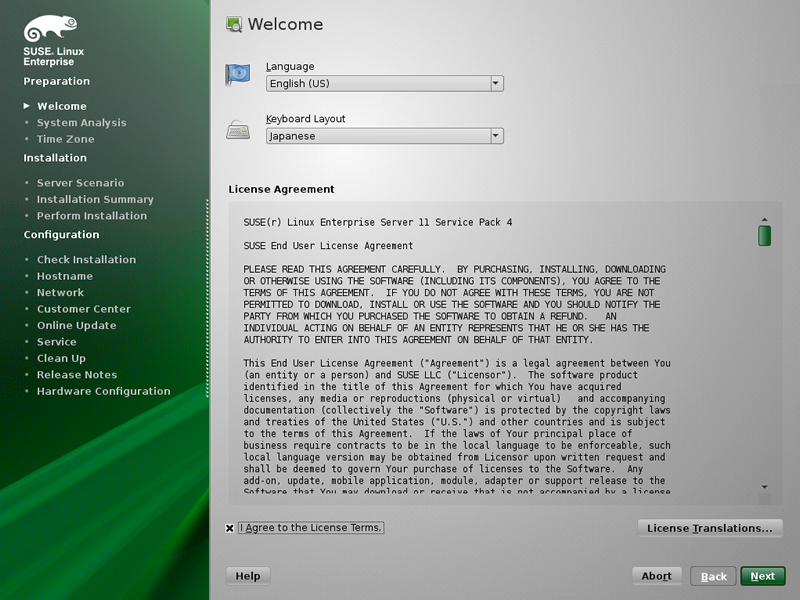Select Clean Up step in sidebar

click(61, 358)
